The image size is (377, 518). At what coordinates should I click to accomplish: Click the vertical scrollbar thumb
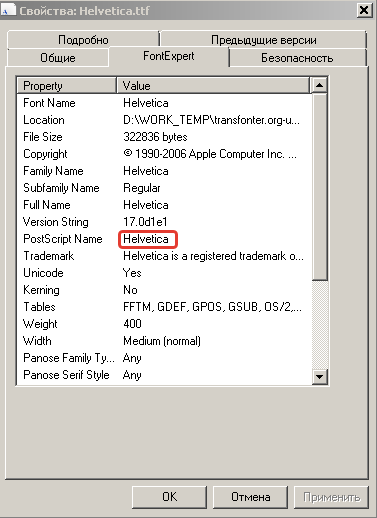pyautogui.click(x=319, y=187)
